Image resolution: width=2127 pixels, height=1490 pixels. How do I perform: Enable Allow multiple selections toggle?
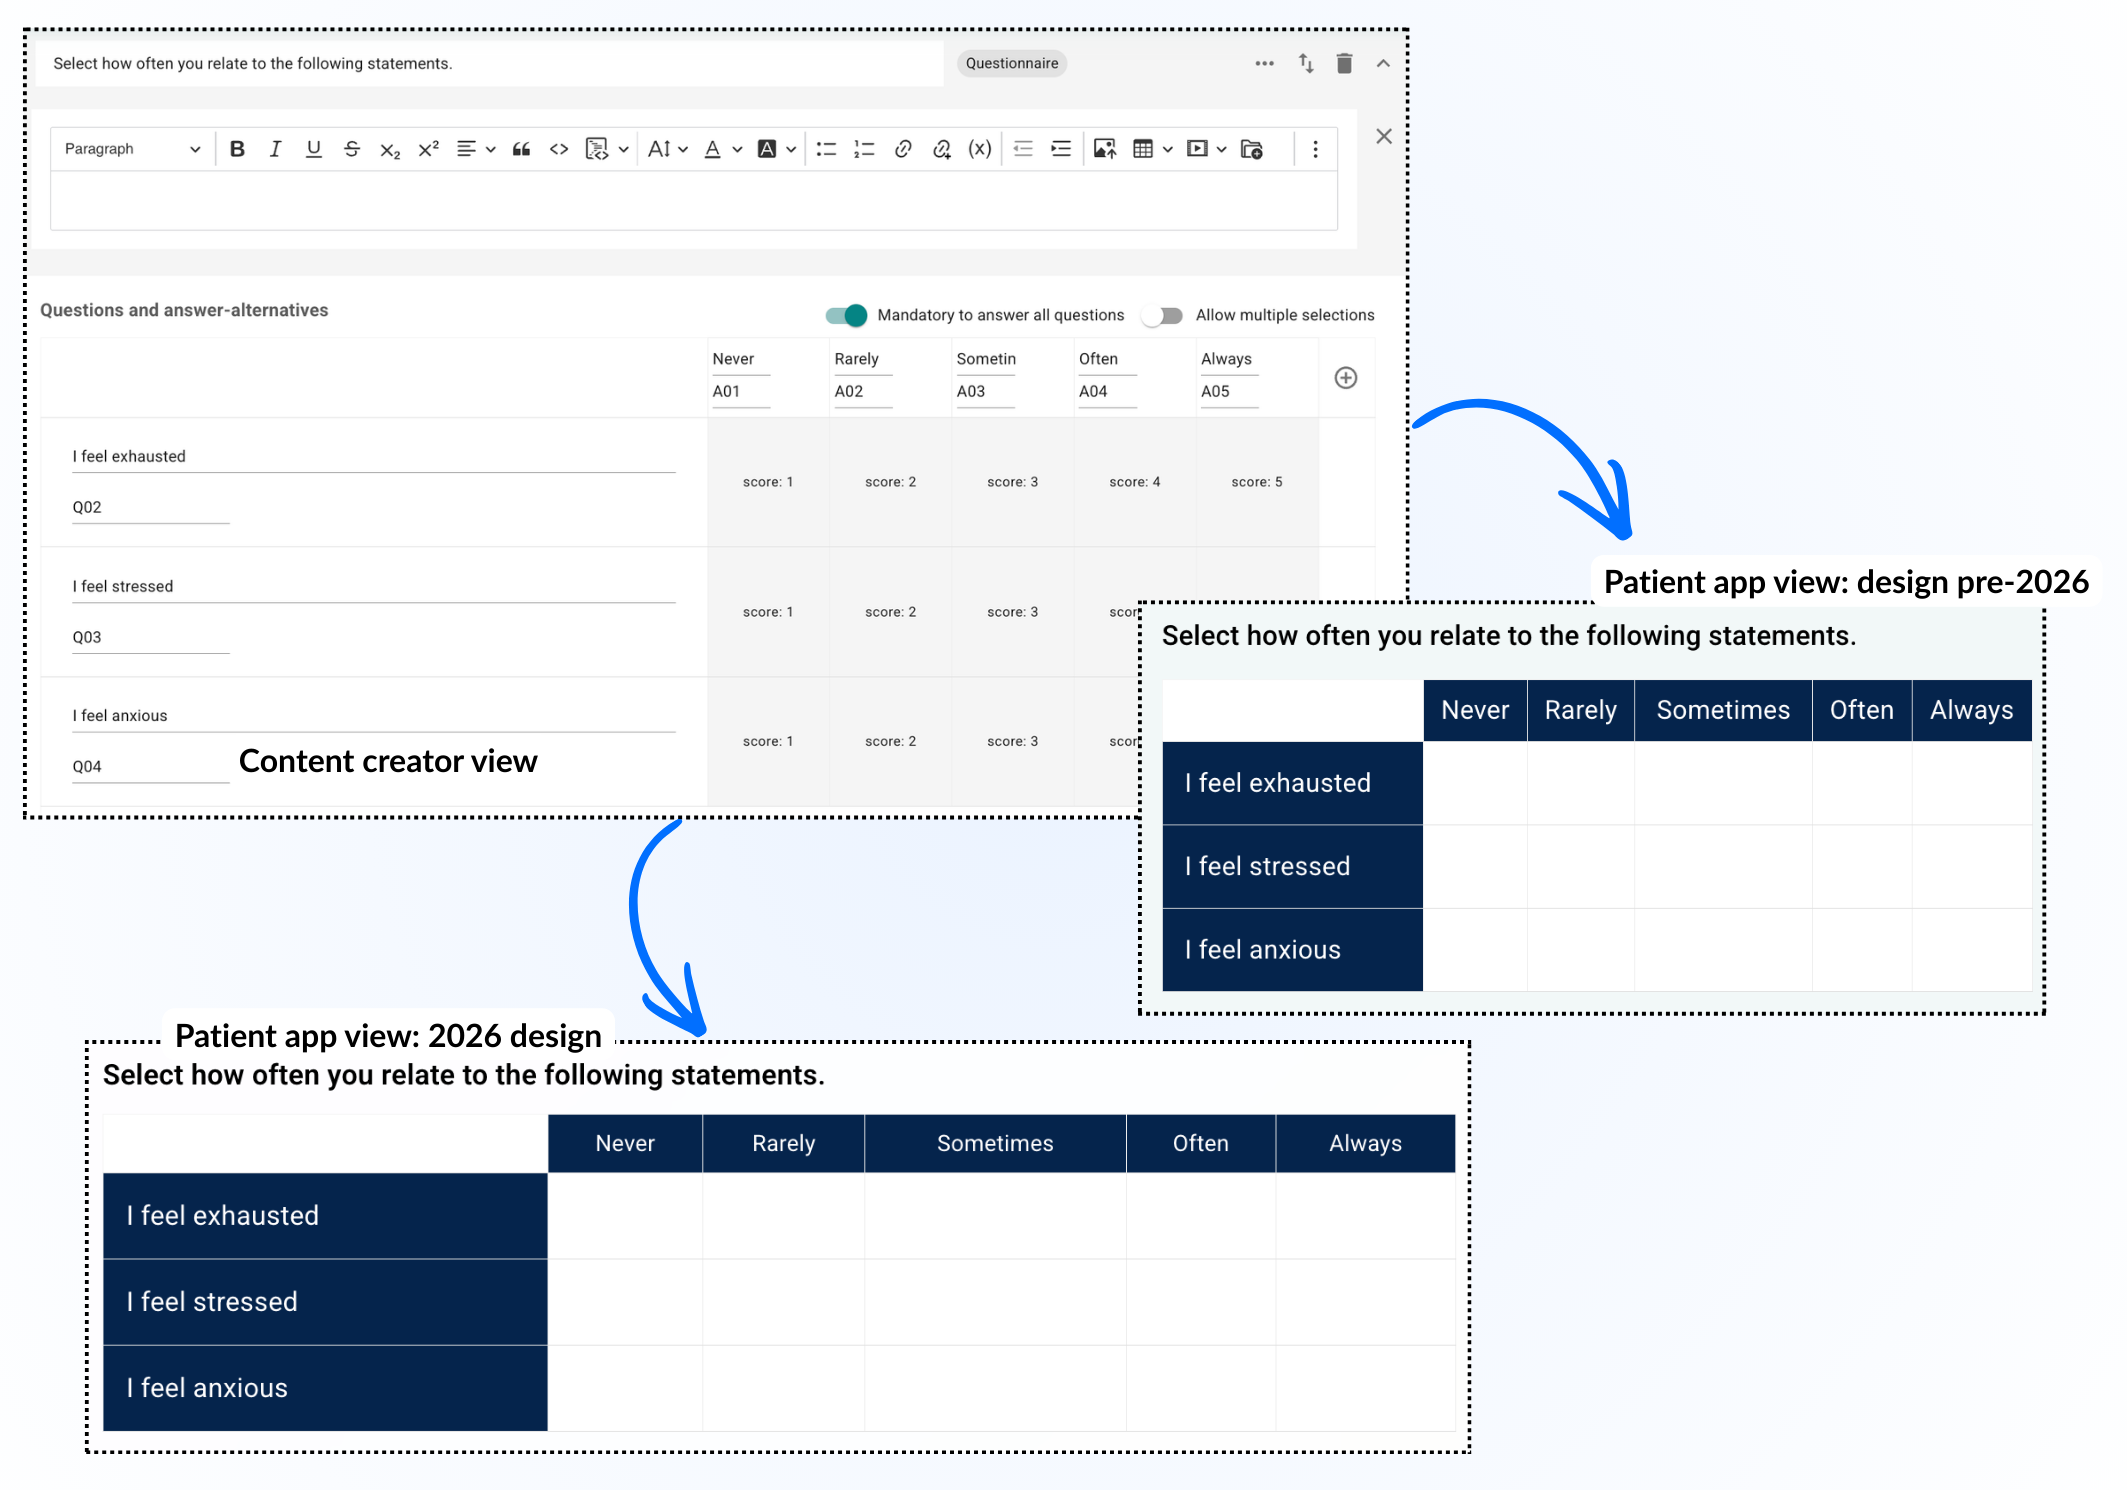pyautogui.click(x=1163, y=315)
